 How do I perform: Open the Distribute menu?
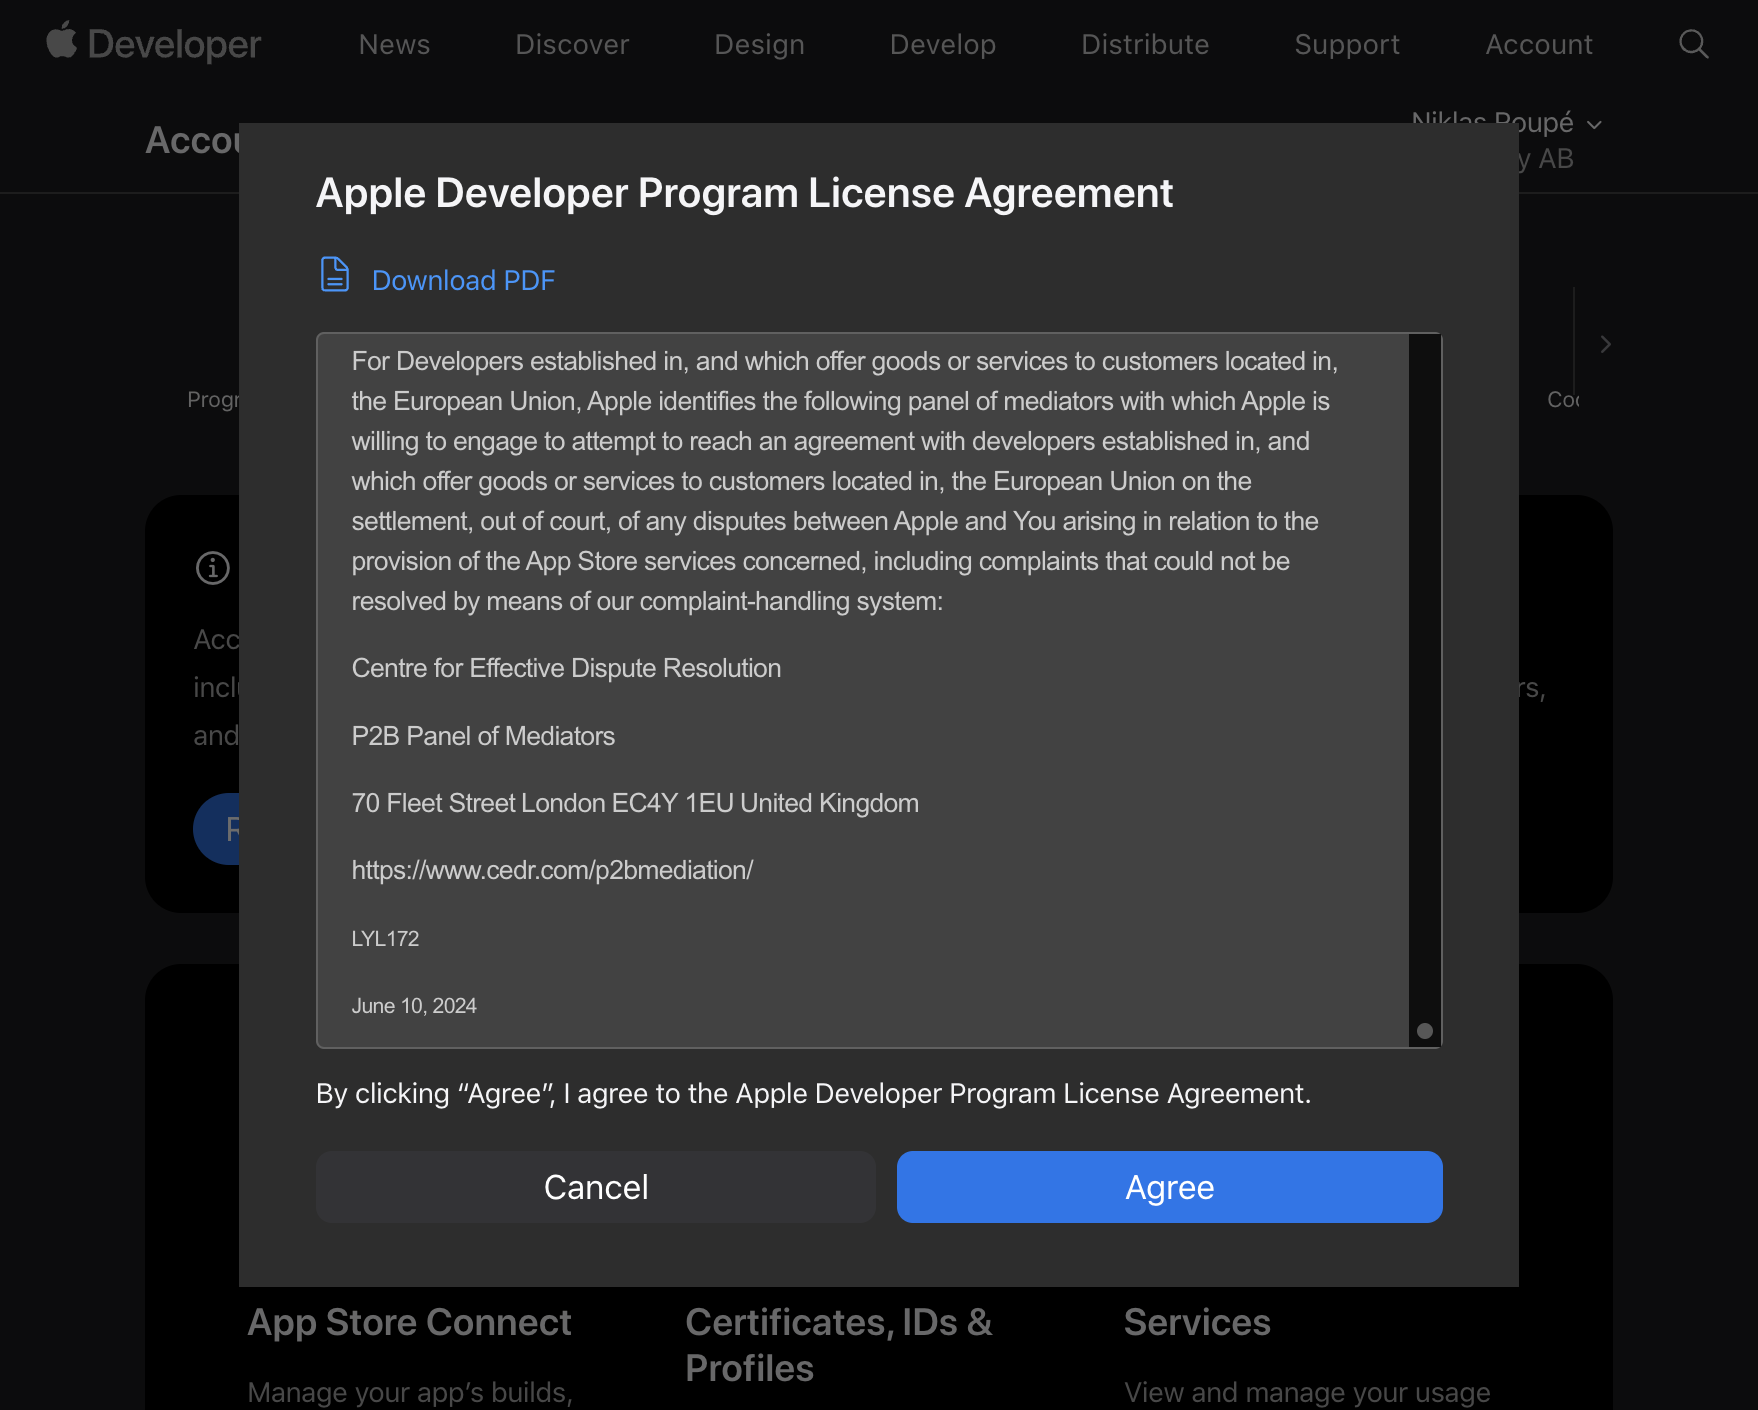[x=1145, y=44]
